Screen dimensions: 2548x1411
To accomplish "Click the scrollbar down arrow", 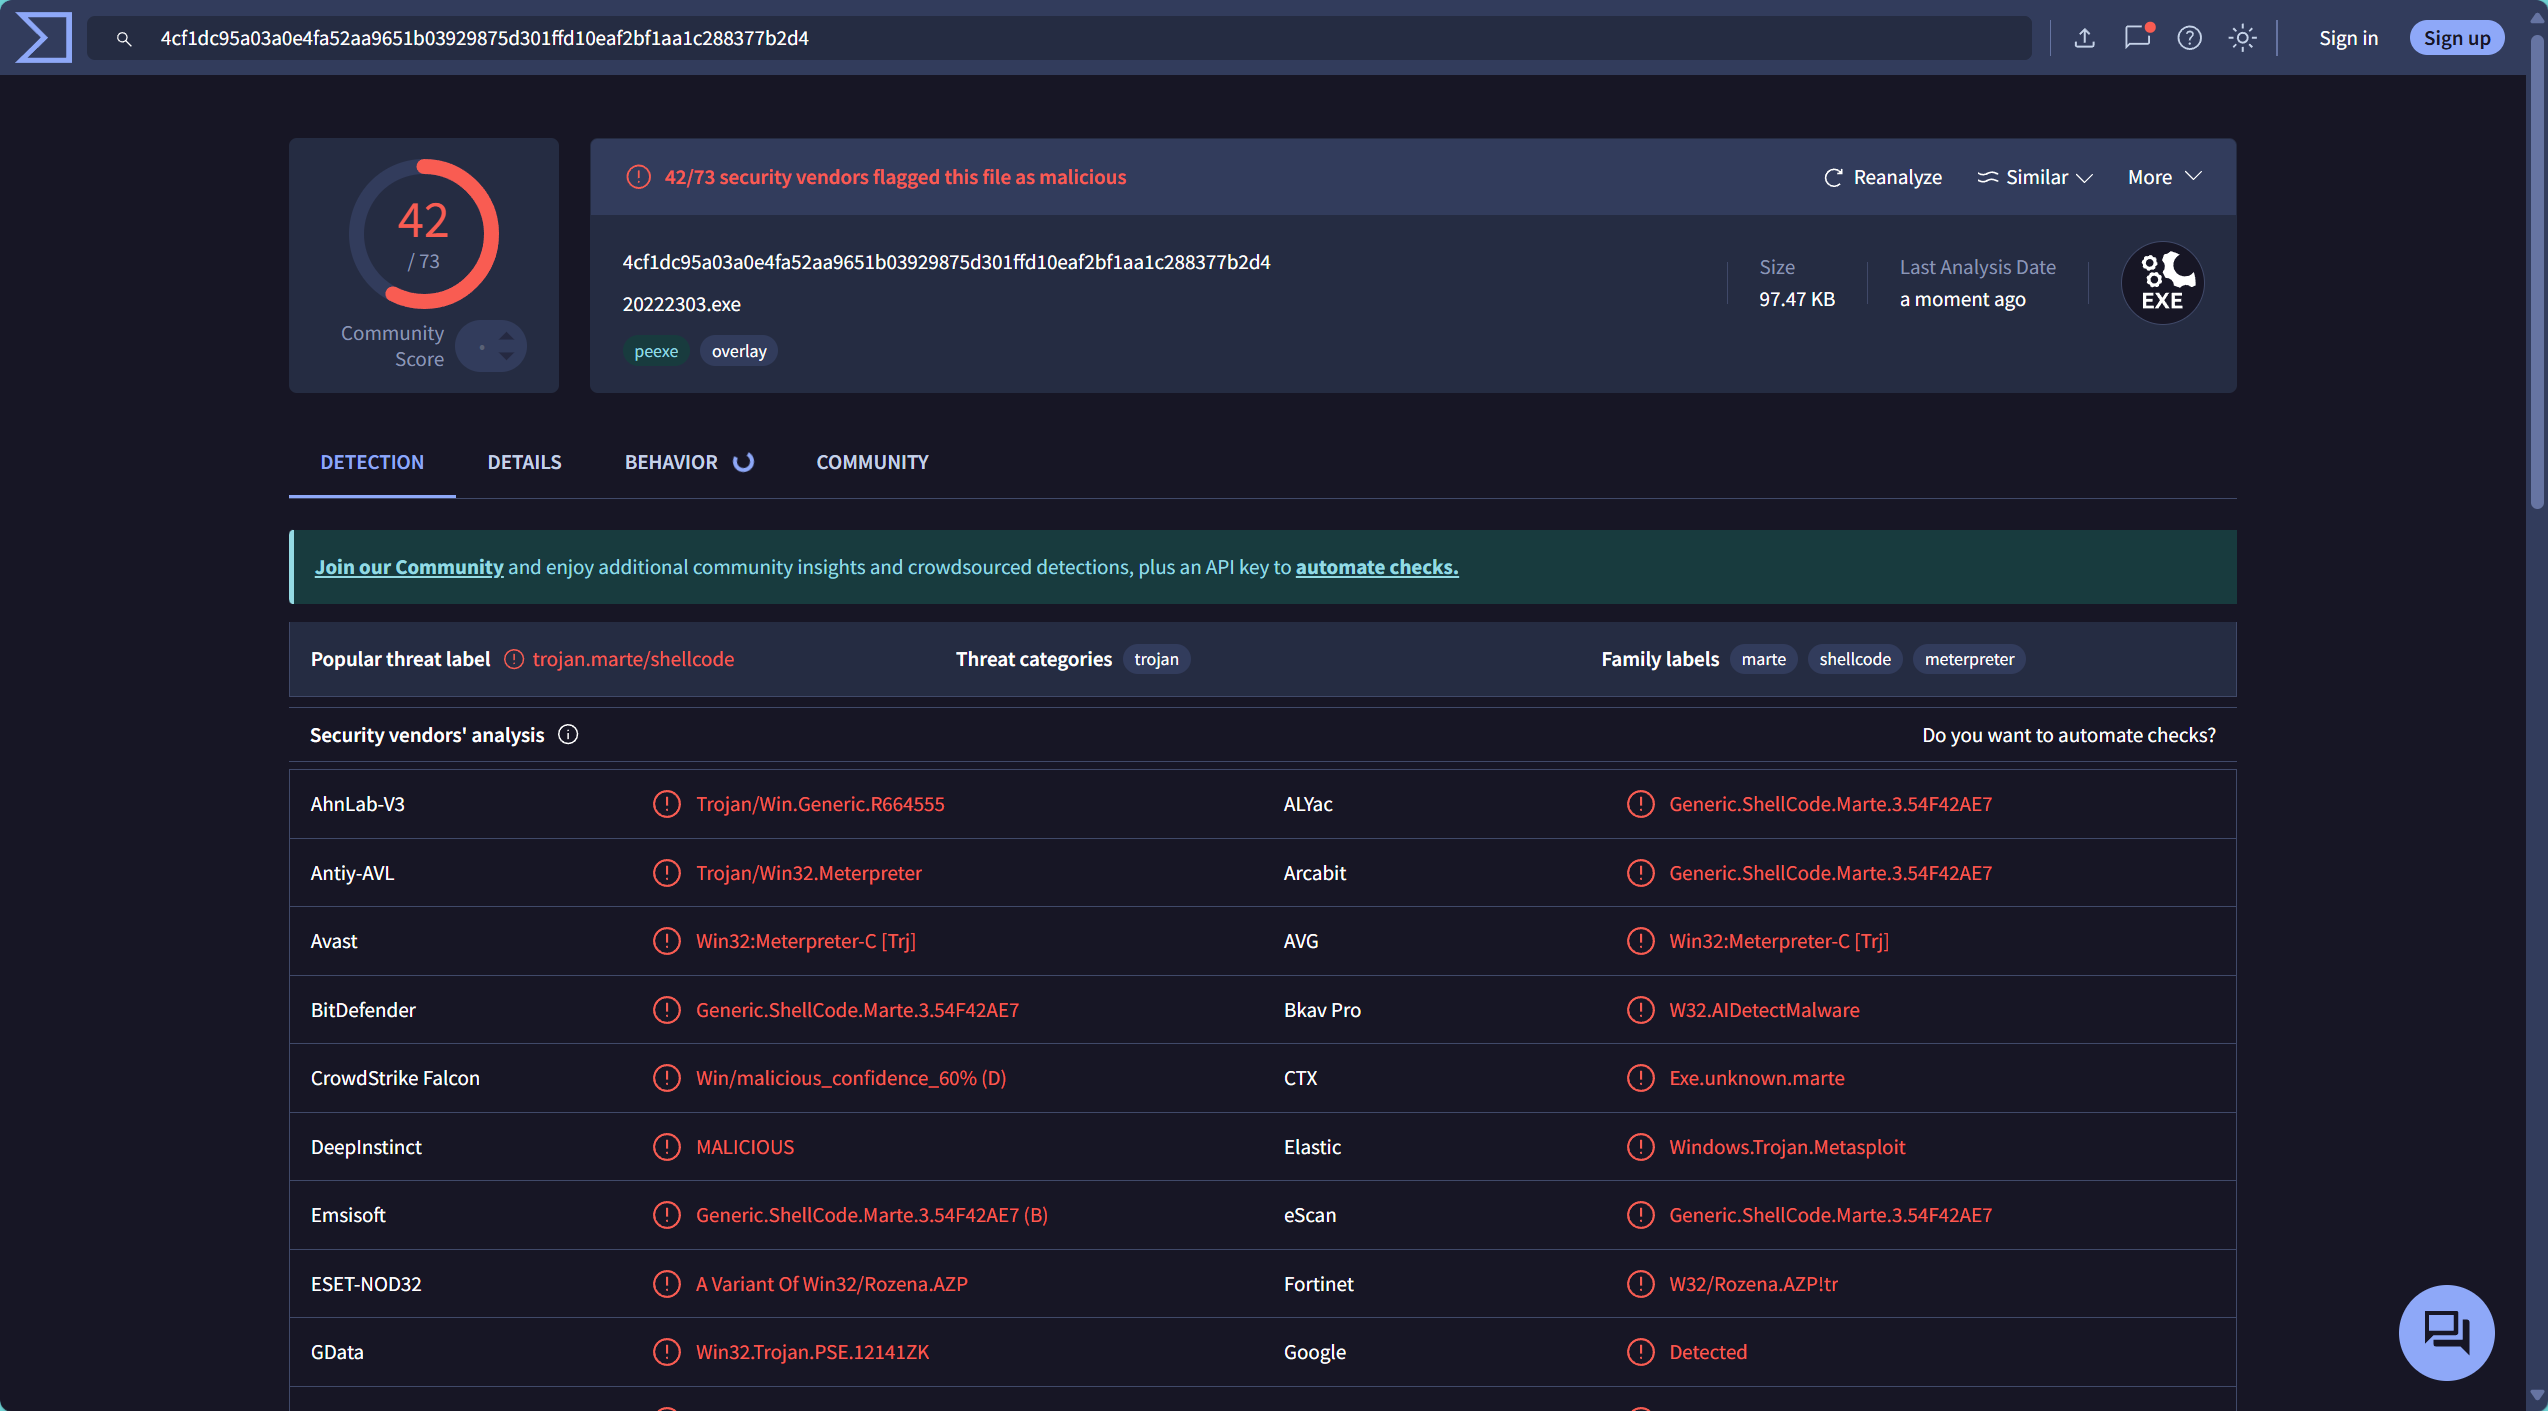I will click(x=2537, y=1394).
